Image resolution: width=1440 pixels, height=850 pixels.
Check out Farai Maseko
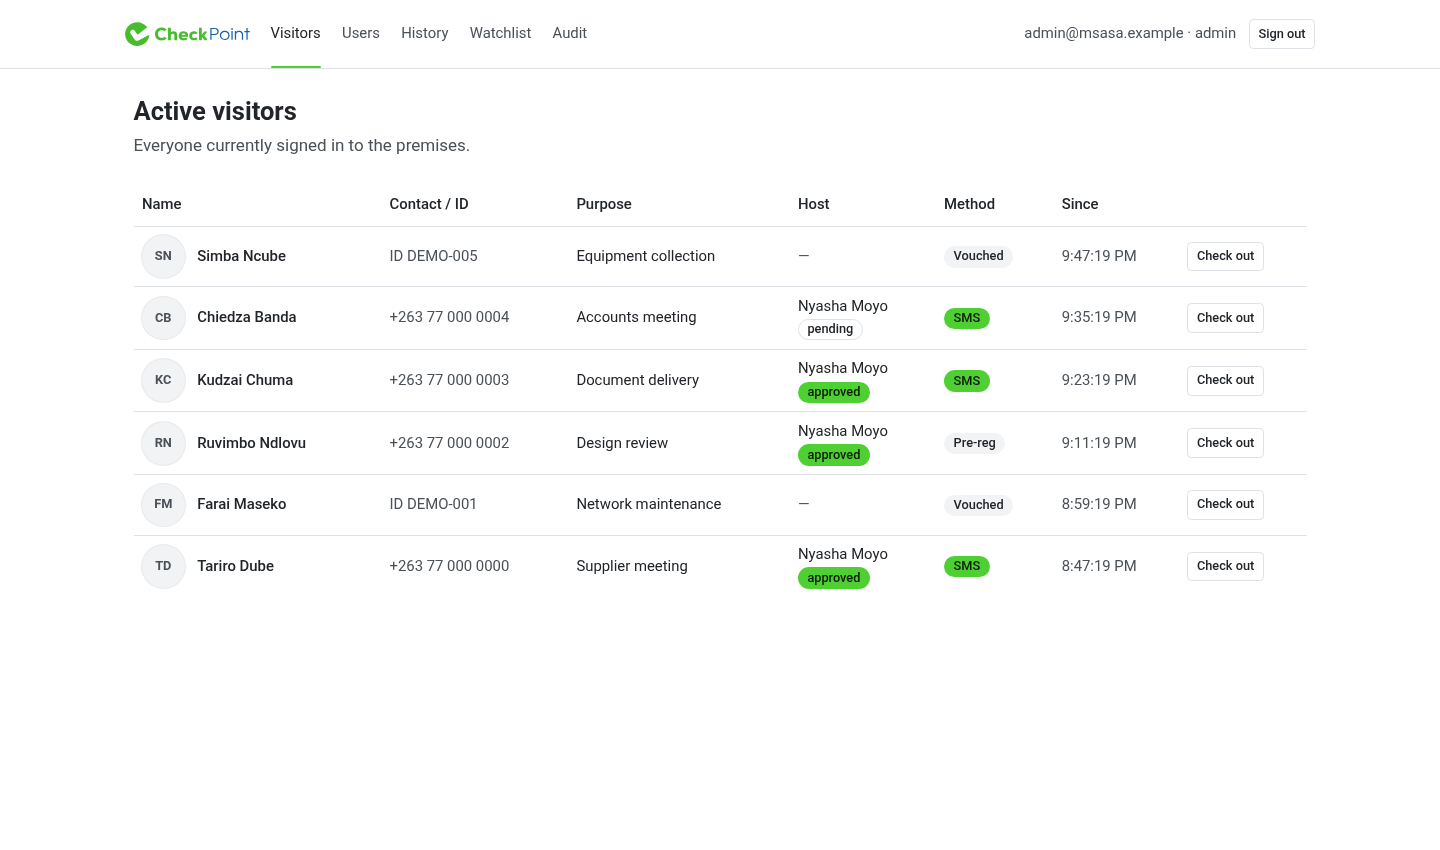click(x=1225, y=504)
